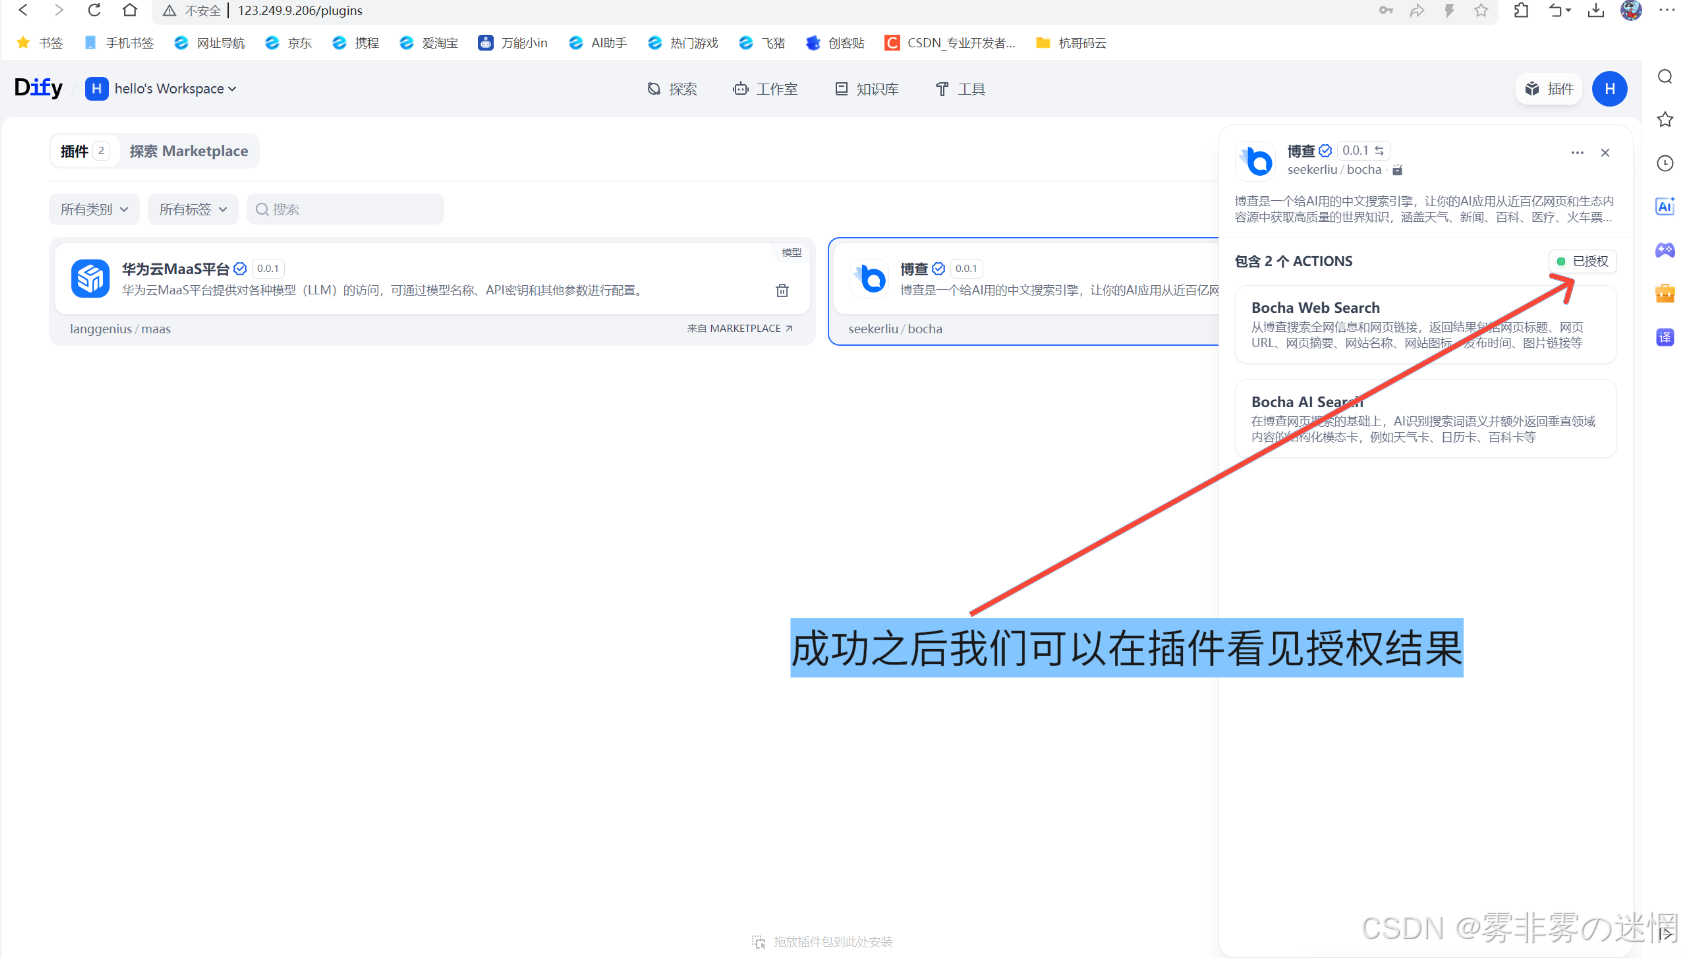Click the 插件 button in the header
This screenshot has height=958, width=1683.
[x=1549, y=89]
